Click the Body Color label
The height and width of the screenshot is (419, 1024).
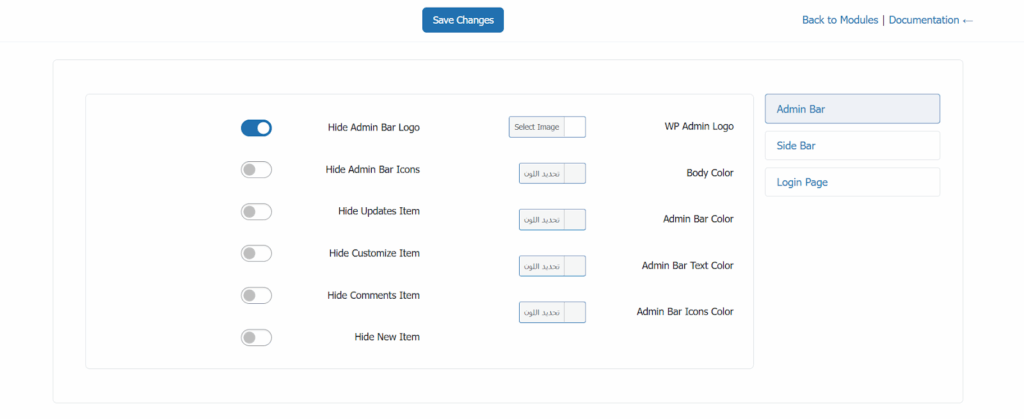[710, 174]
